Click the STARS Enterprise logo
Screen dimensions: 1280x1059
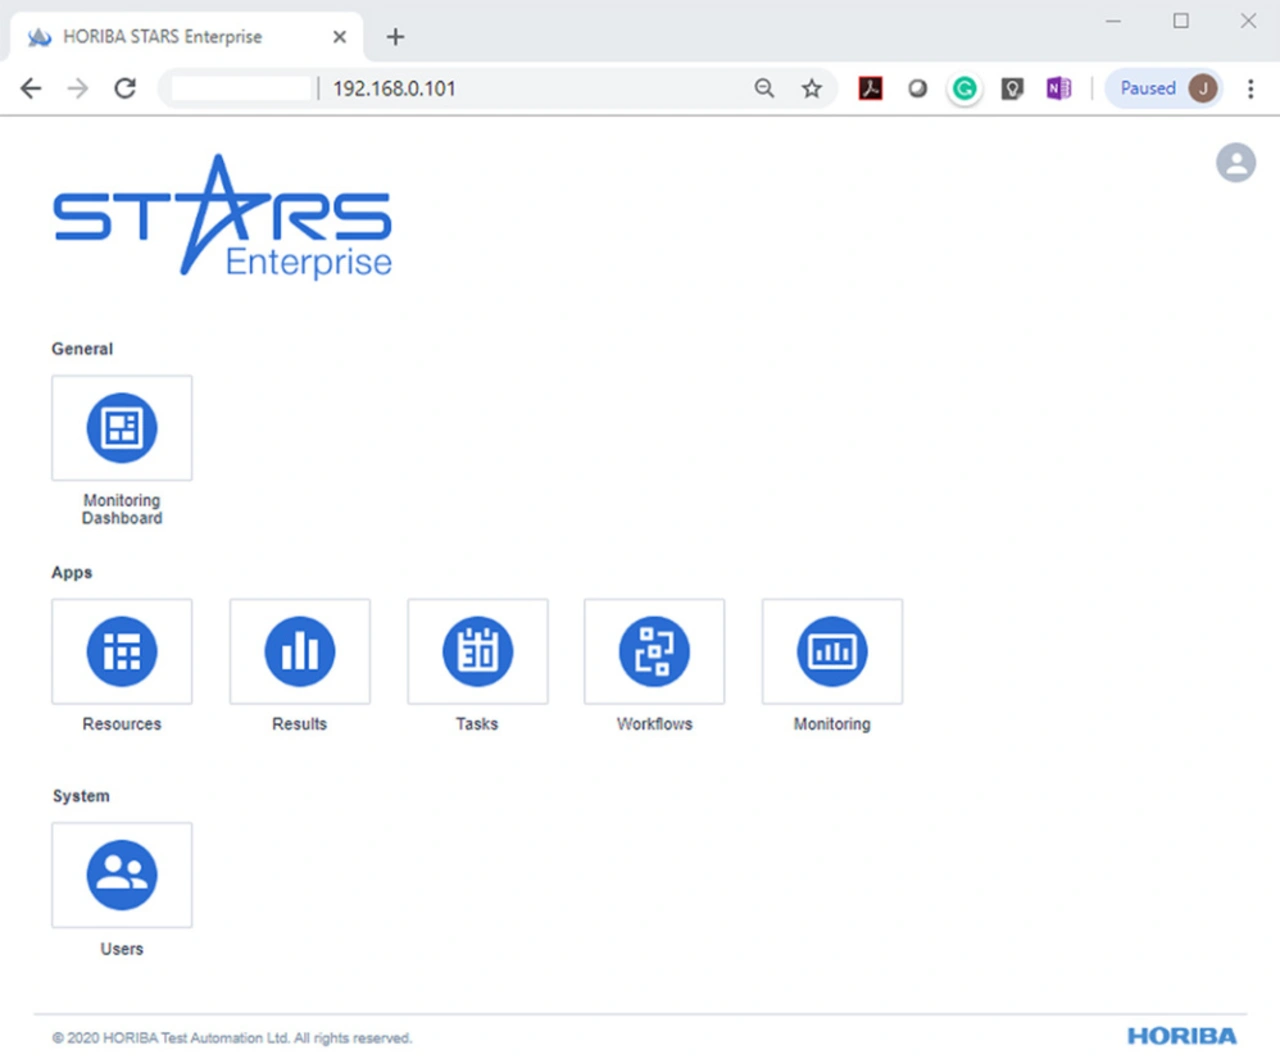(x=222, y=217)
